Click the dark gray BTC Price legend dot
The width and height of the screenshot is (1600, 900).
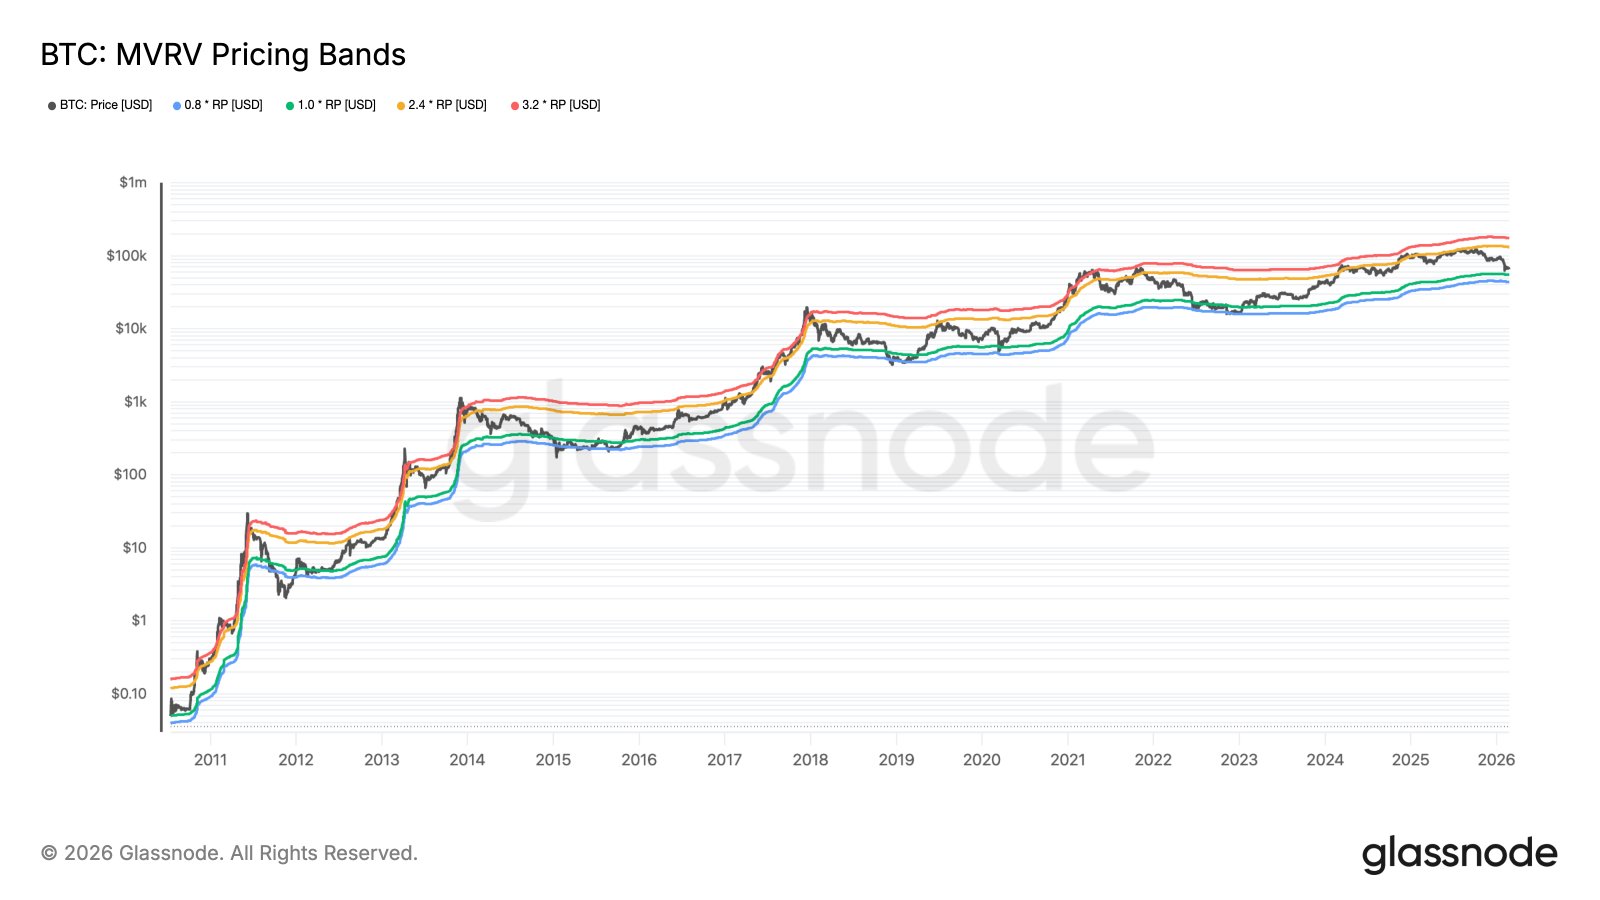pos(52,106)
